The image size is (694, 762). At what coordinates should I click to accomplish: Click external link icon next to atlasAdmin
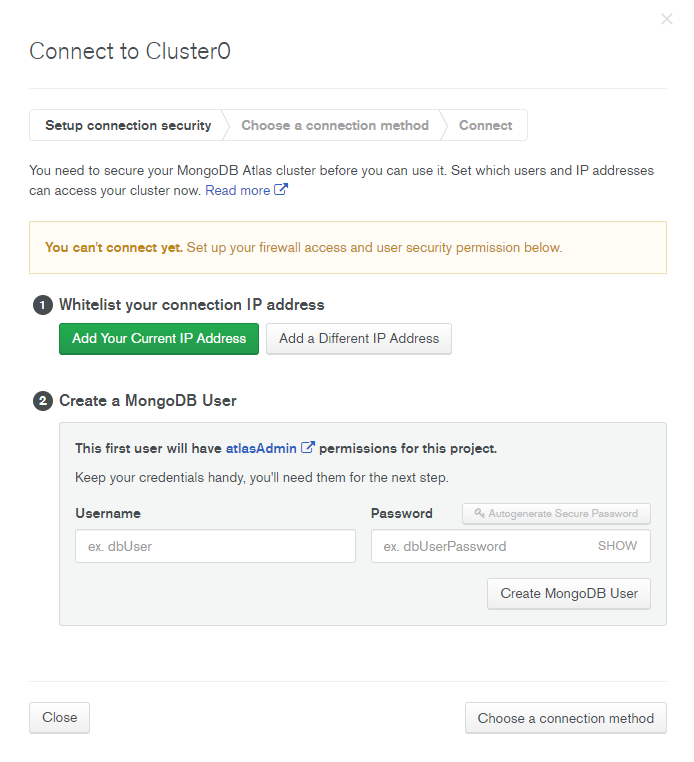(x=308, y=448)
